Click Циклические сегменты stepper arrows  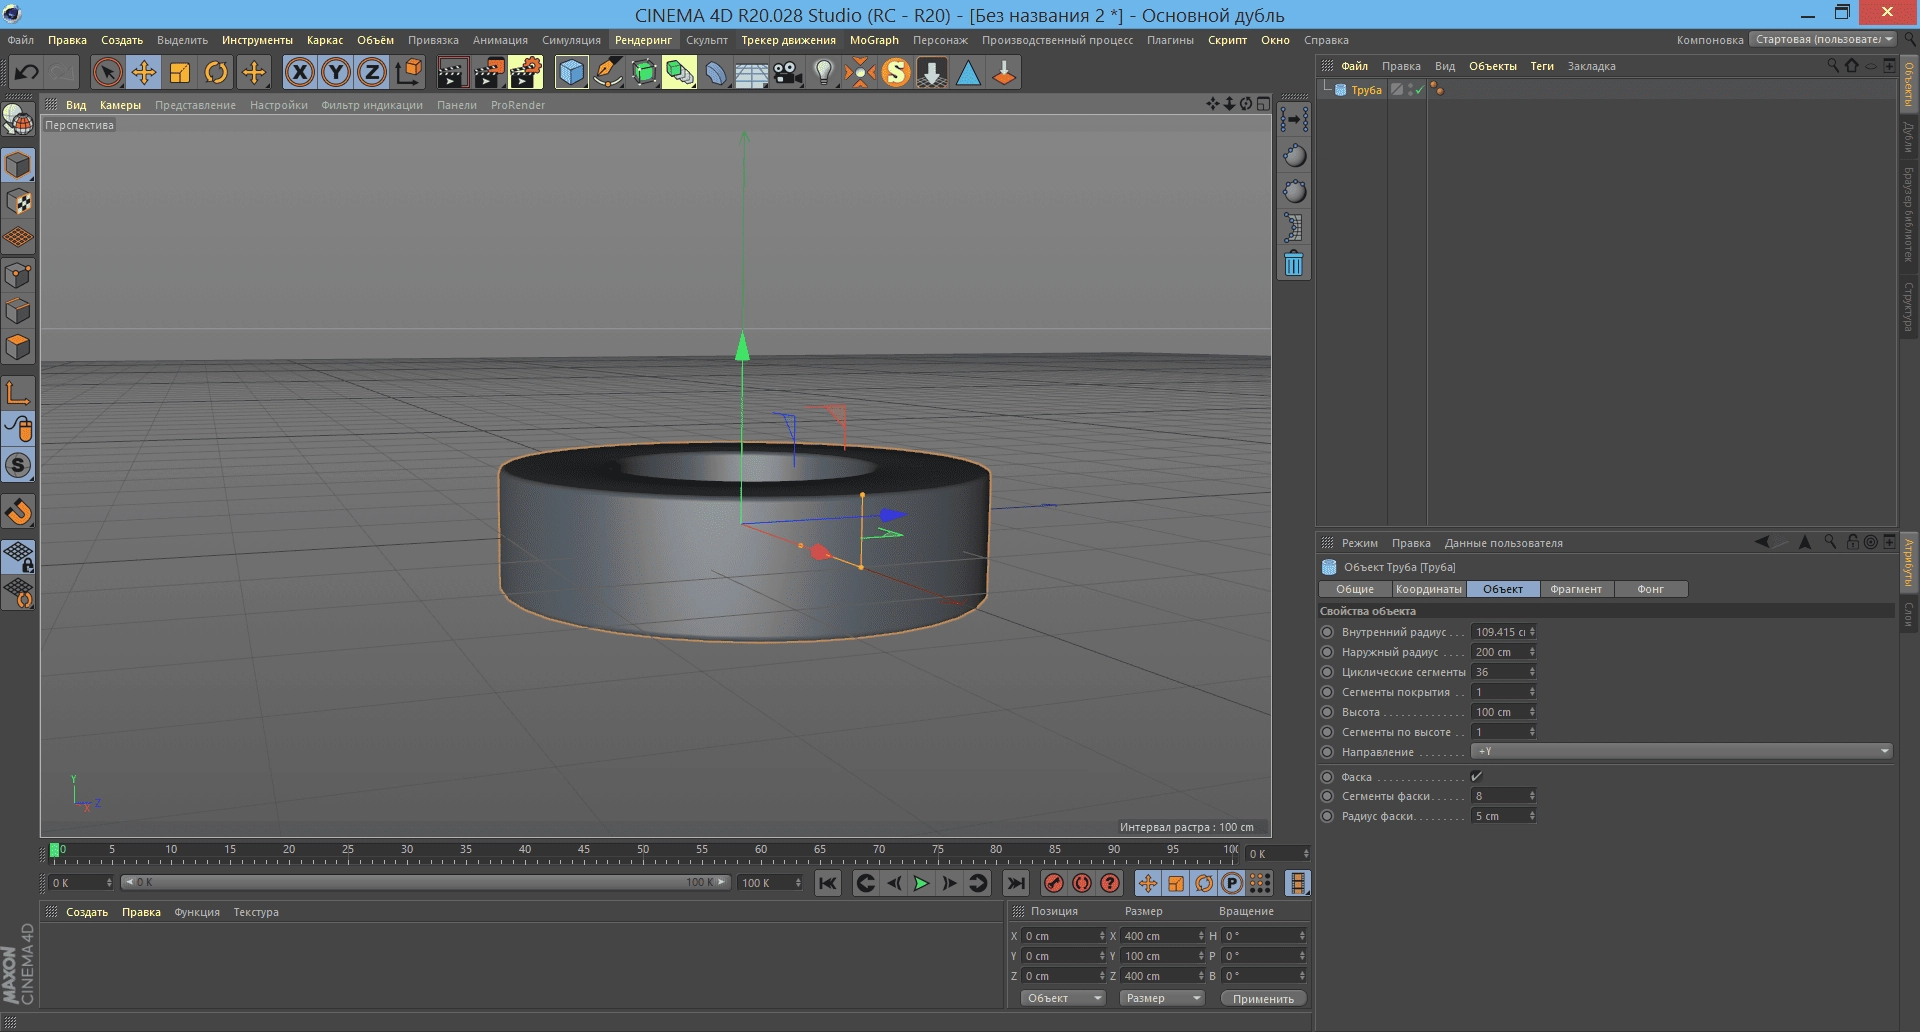tap(1532, 672)
